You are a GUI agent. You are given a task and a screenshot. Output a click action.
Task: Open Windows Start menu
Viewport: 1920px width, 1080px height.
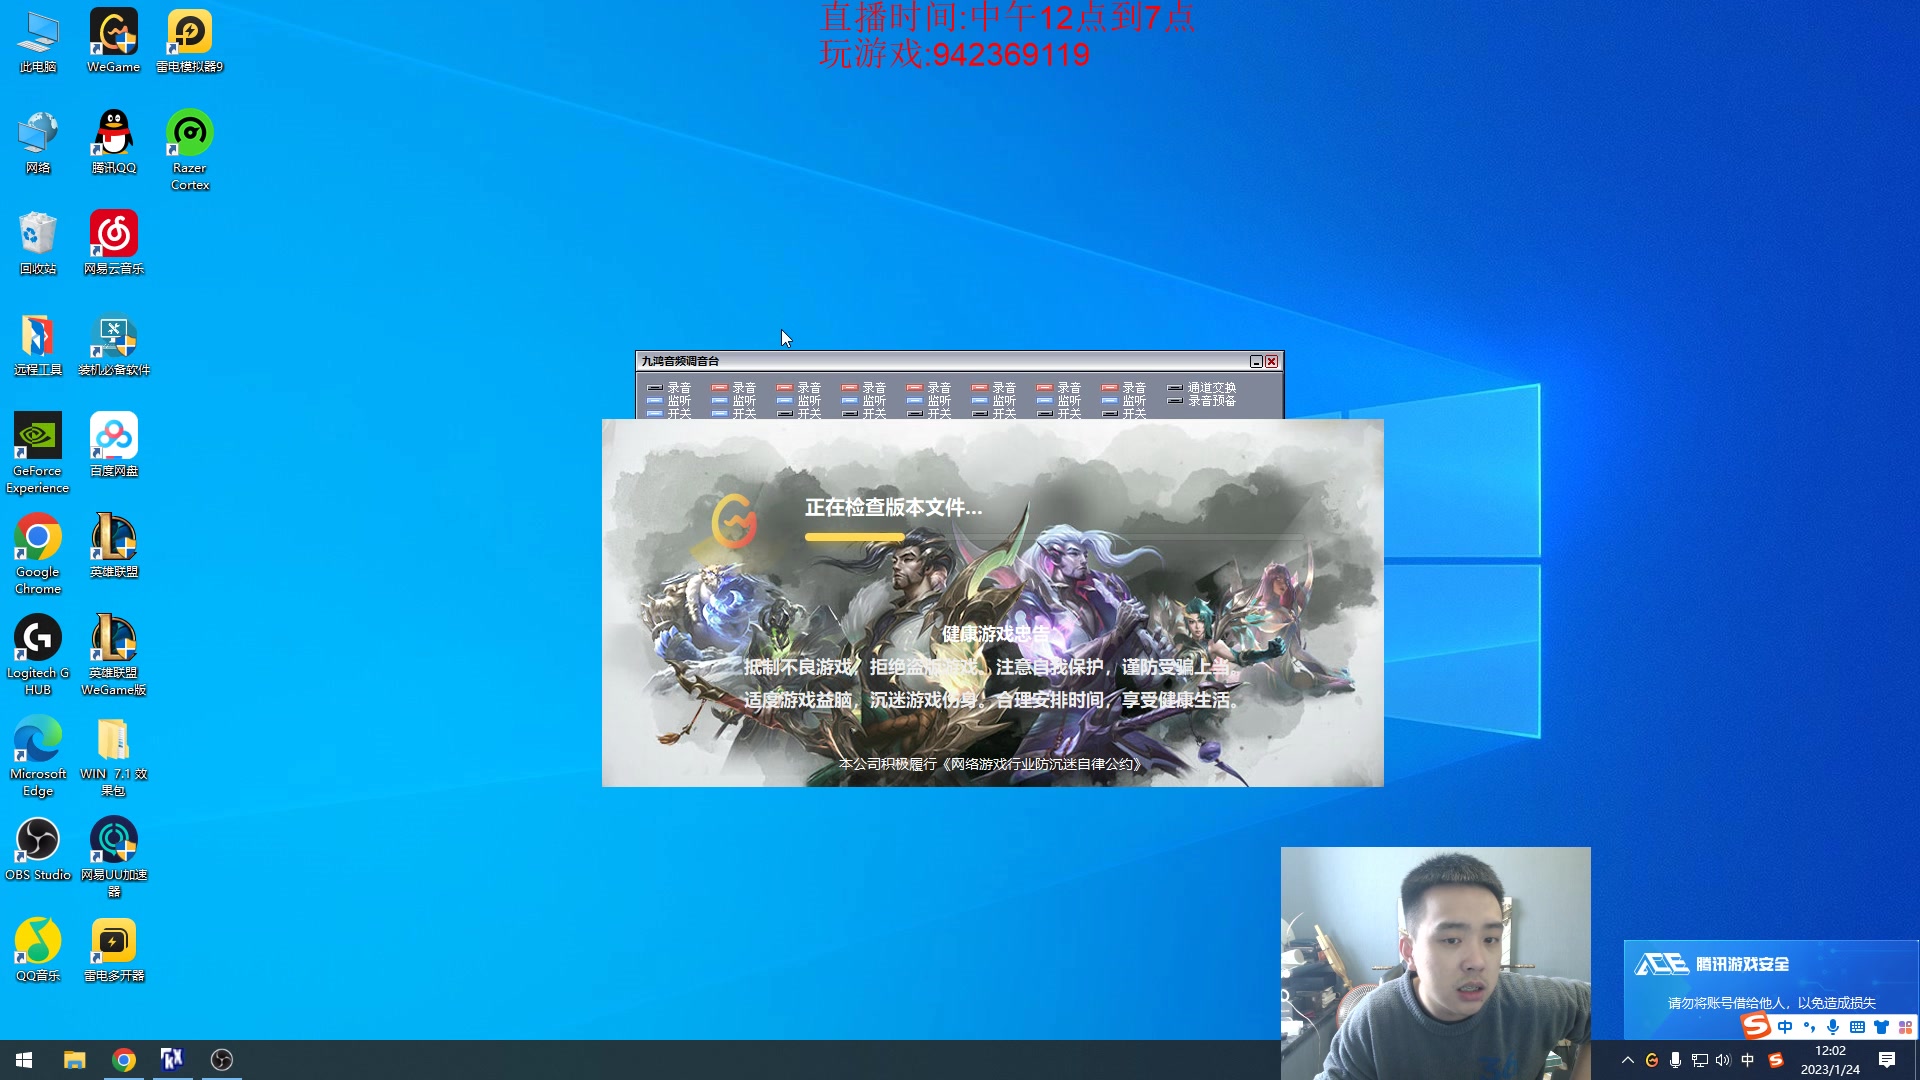pyautogui.click(x=24, y=1060)
